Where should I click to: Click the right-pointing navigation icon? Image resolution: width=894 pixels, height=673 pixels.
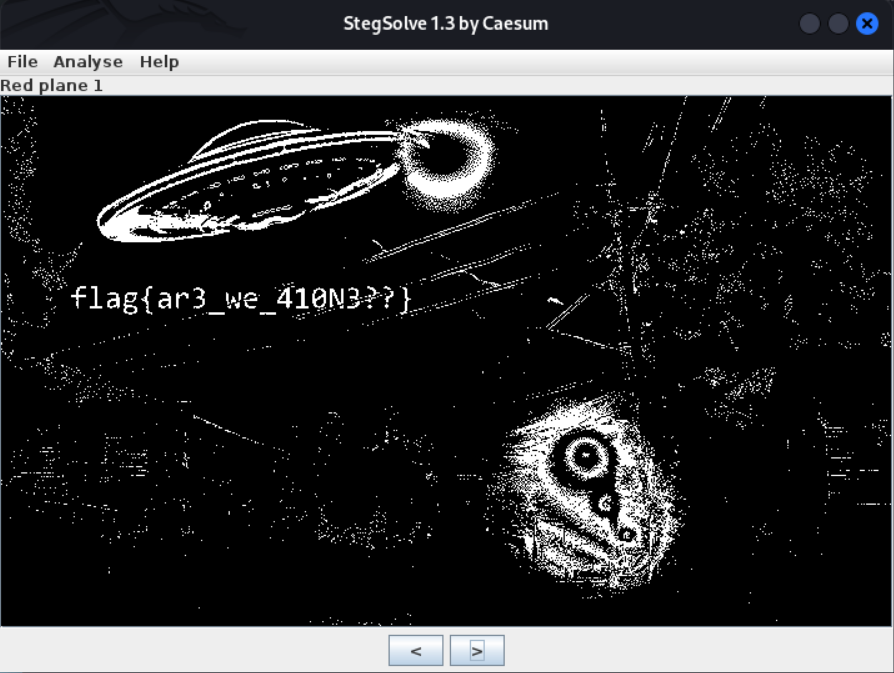tap(477, 650)
